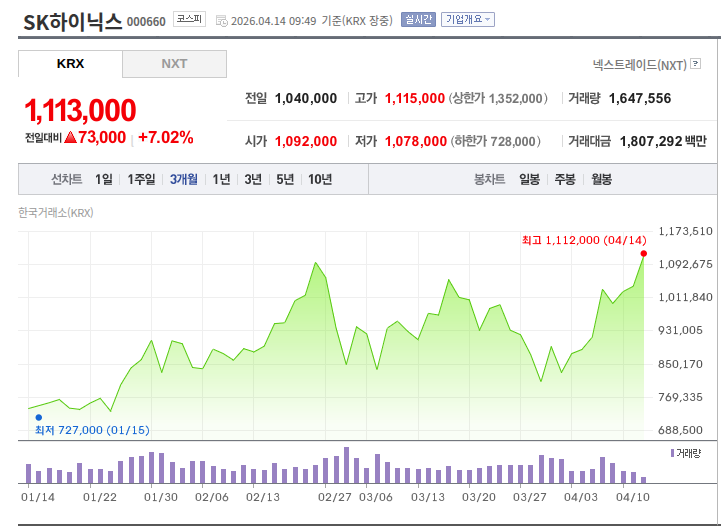The image size is (721, 526).
Task: Click the red high point marker on chart
Action: pyautogui.click(x=644, y=254)
